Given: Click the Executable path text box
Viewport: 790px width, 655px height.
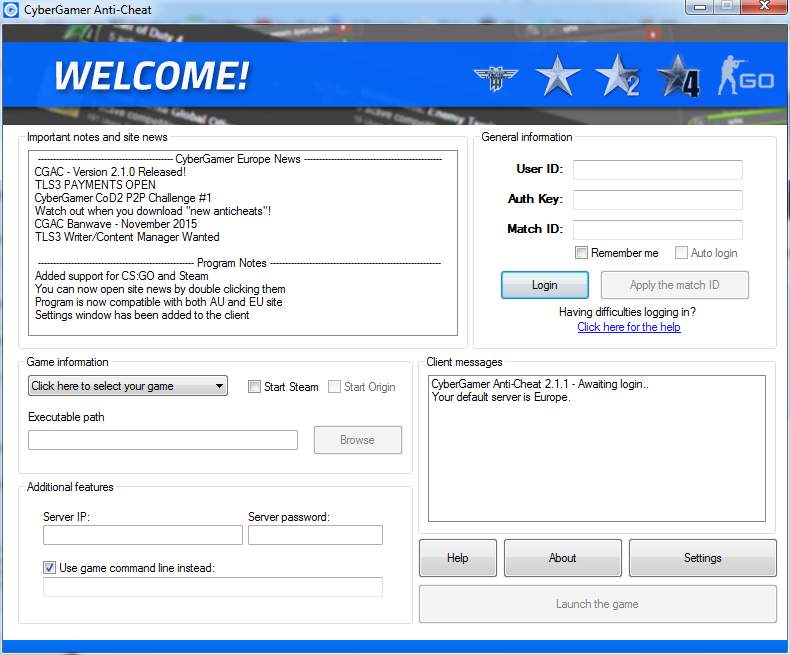Looking at the screenshot, I should point(163,440).
